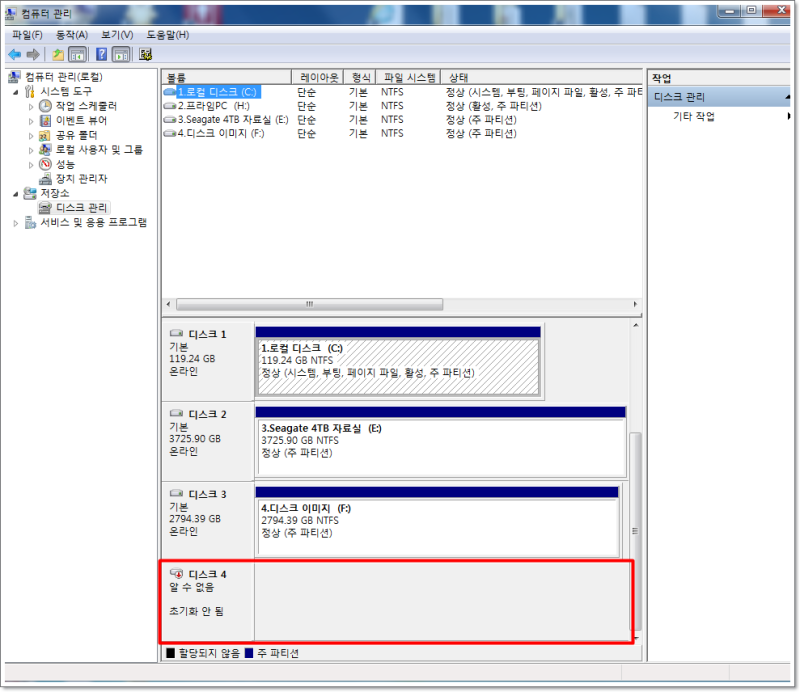Screen dimensions: 800x692
Task: Click the last toolbar settings icon
Action: [145, 54]
